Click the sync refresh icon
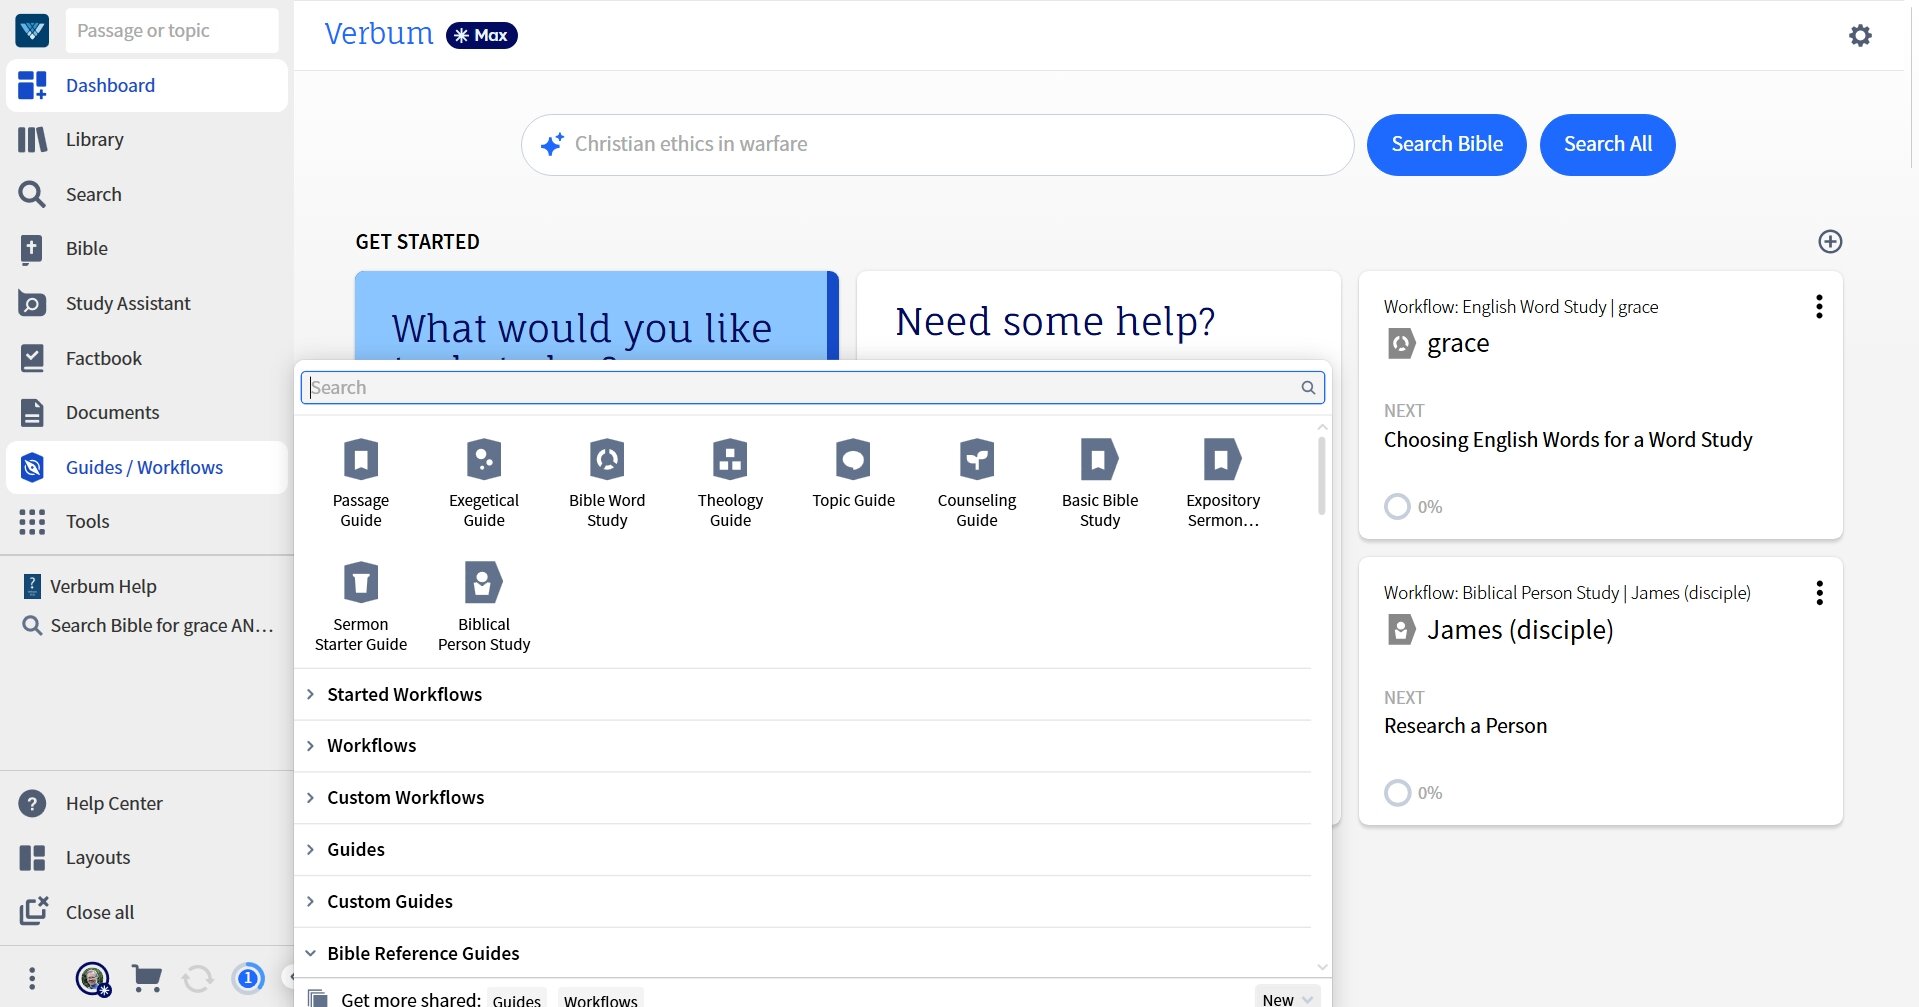1919x1007 pixels. point(198,978)
